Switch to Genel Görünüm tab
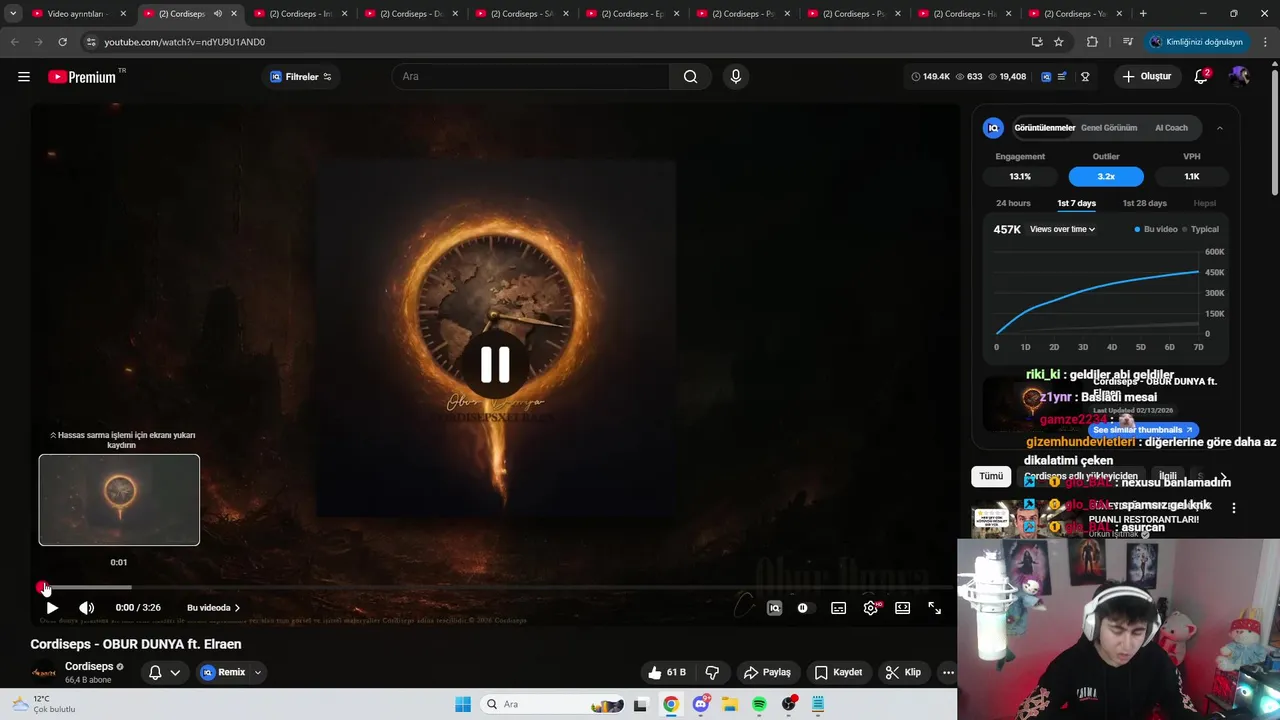This screenshot has height=720, width=1280. coord(1109,128)
